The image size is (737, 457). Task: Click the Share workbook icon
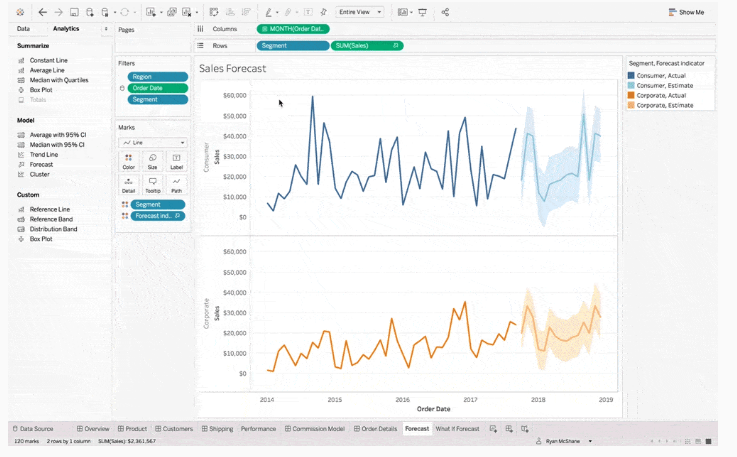pos(445,12)
